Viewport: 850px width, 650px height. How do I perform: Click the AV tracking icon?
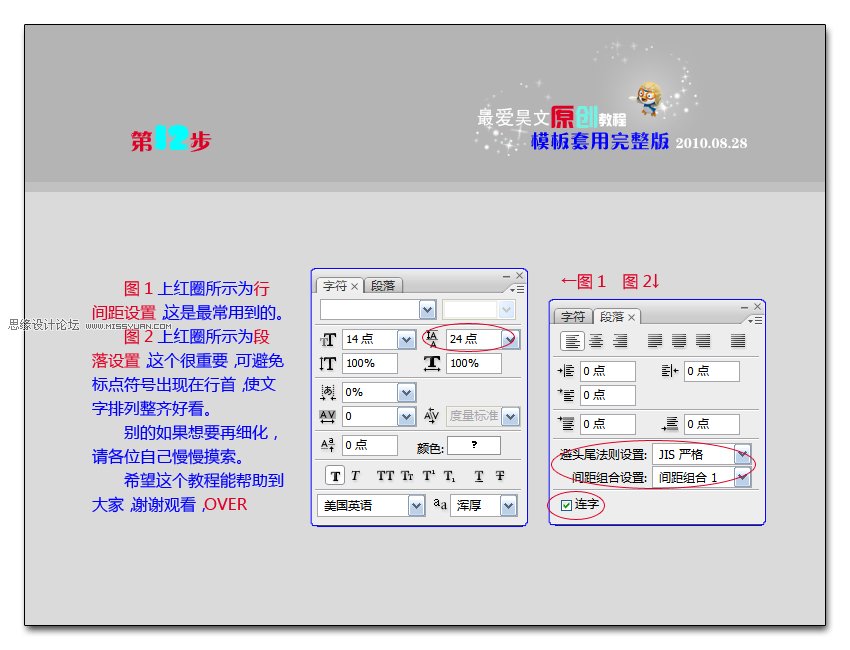pyautogui.click(x=327, y=416)
